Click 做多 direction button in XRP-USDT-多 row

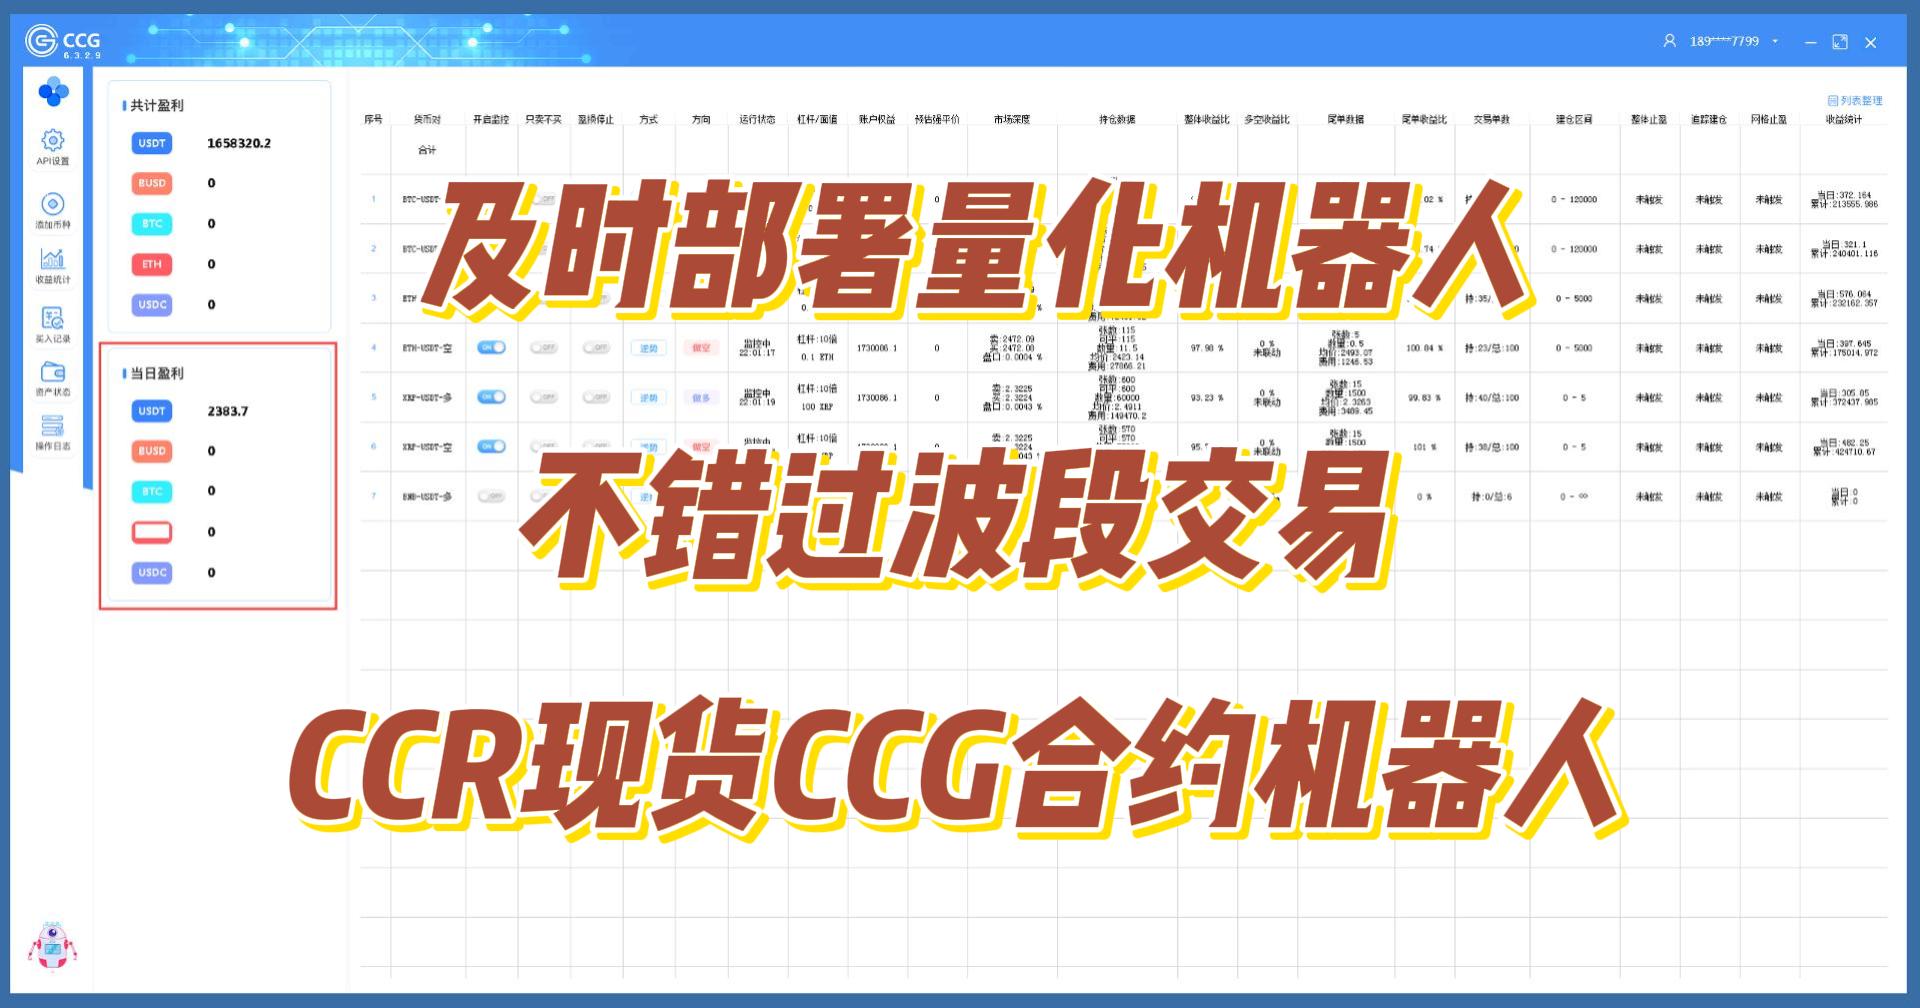(701, 397)
